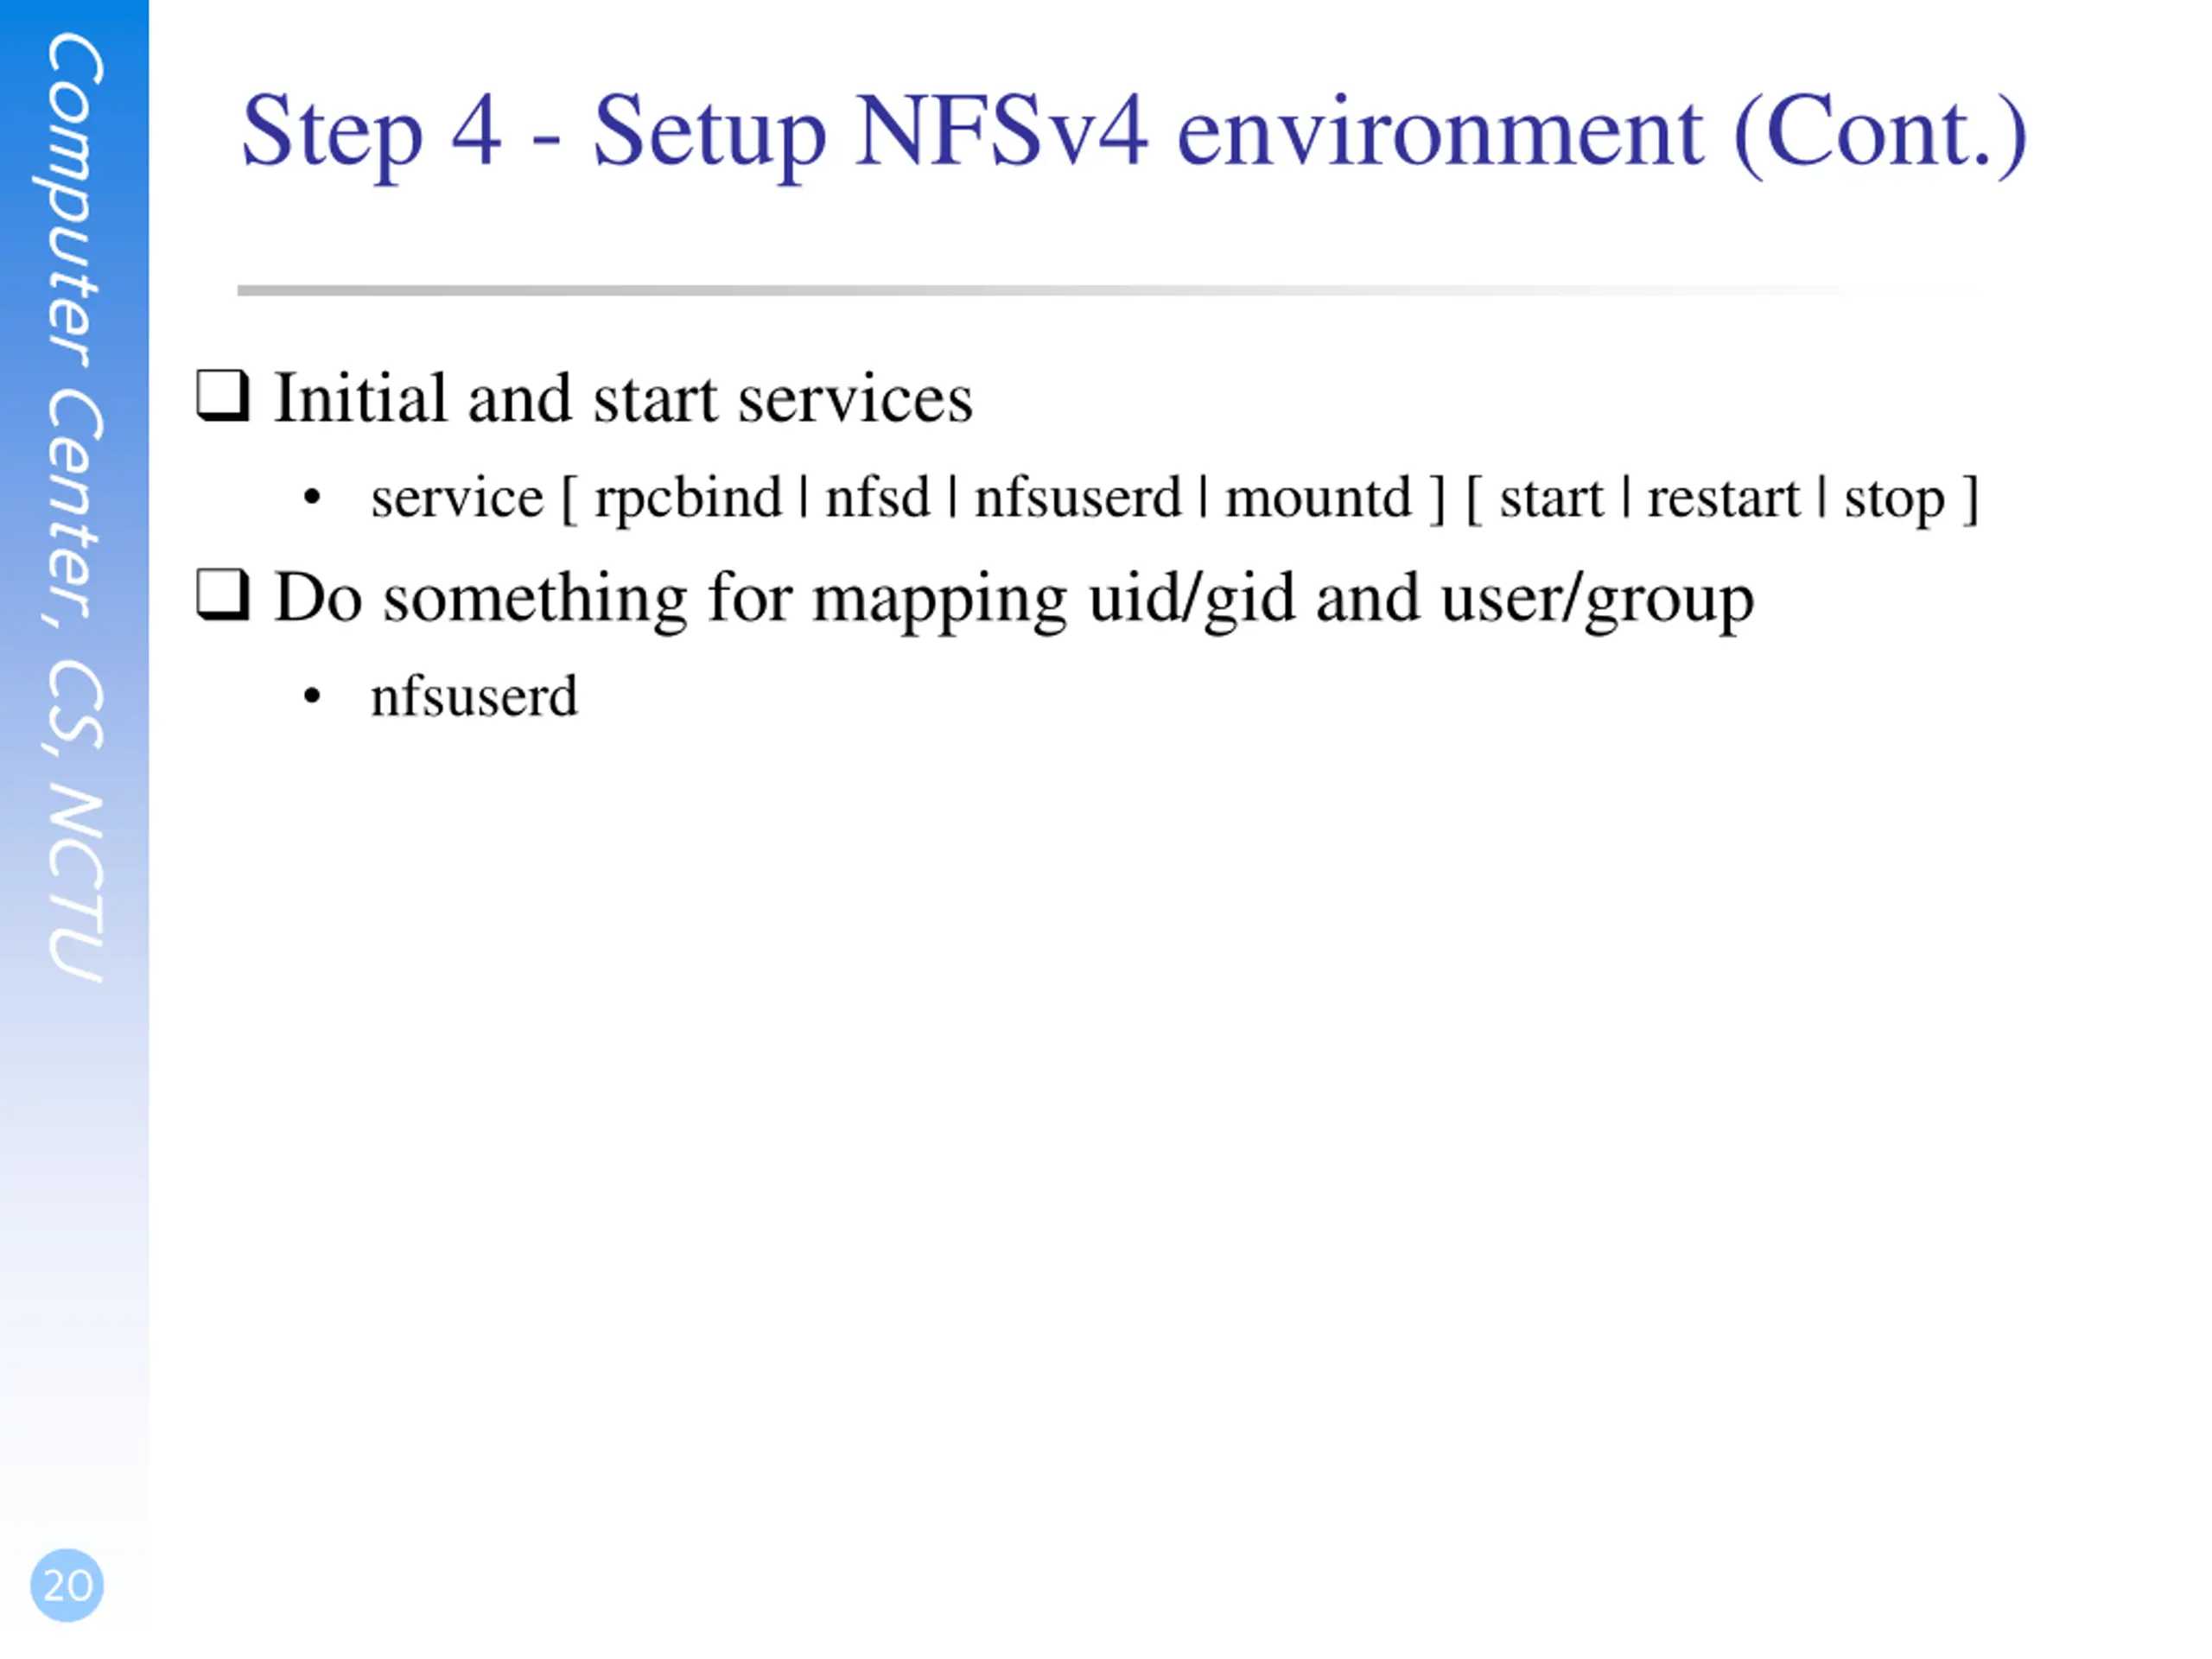Click the "nfsuserd" sub-bullet under mapping heading
Image resolution: width=2212 pixels, height=1659 pixels.
tap(474, 696)
